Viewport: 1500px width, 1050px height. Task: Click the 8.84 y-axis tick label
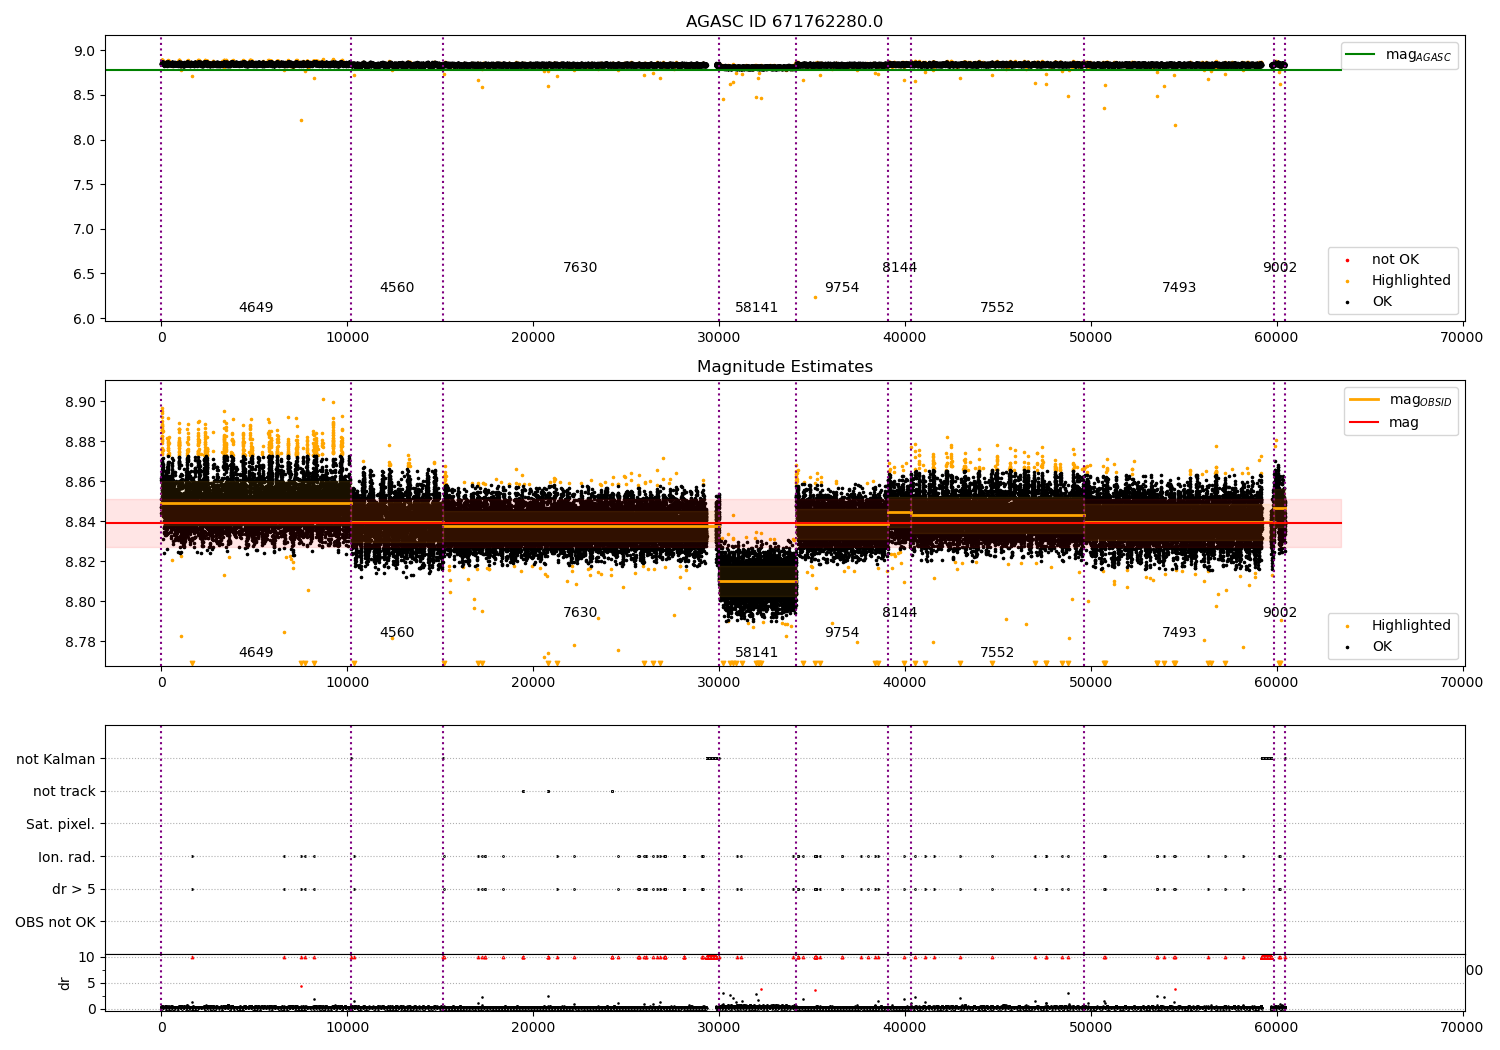coord(80,522)
